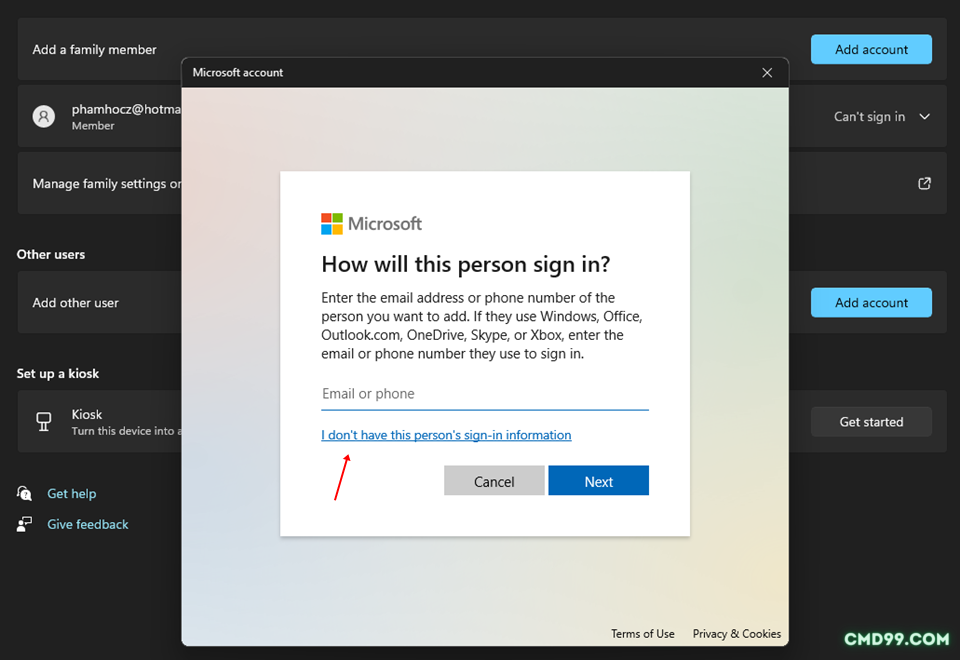Click the Next button
Screen dimensions: 960x660
click(598, 481)
